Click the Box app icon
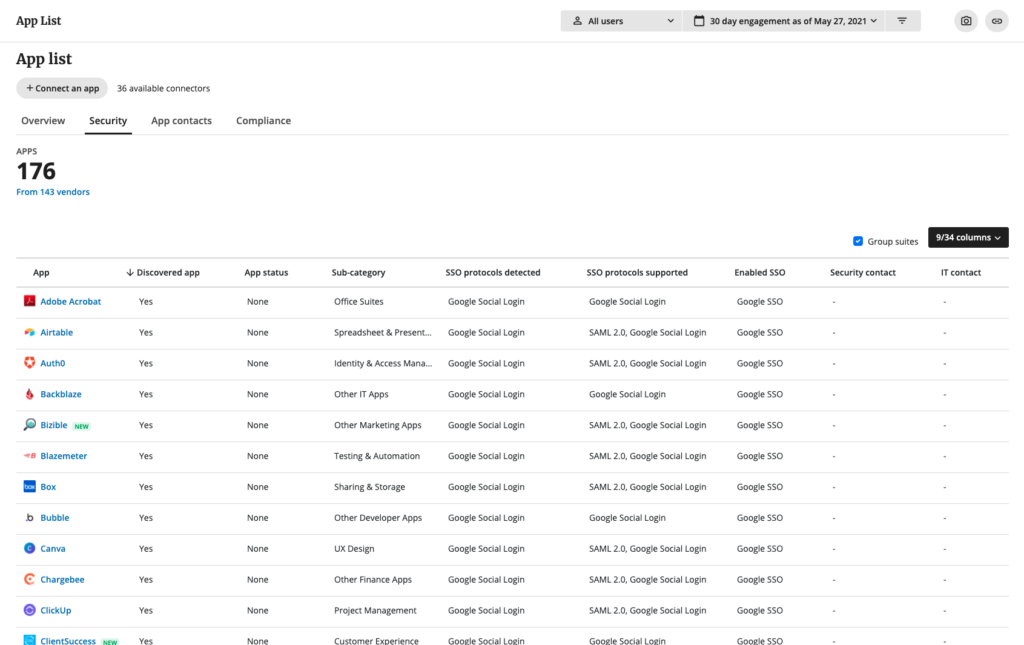 tap(29, 486)
